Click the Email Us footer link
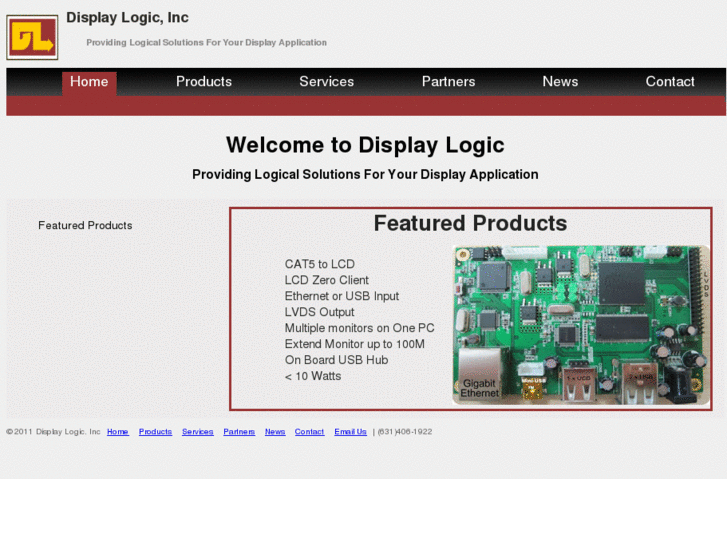This screenshot has height=545, width=727. (x=351, y=431)
